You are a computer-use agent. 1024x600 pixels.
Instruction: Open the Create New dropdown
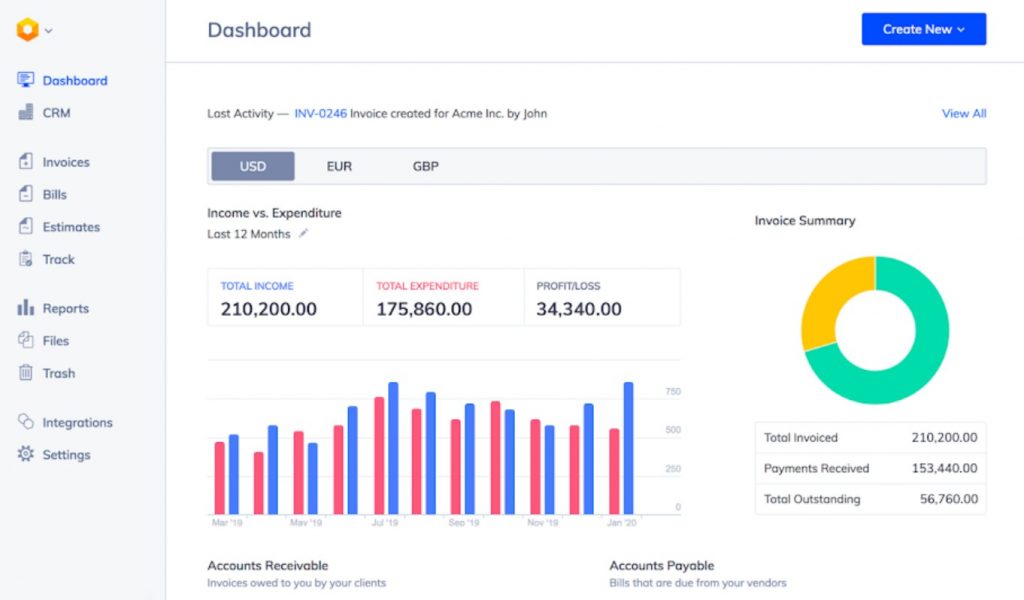coord(922,29)
